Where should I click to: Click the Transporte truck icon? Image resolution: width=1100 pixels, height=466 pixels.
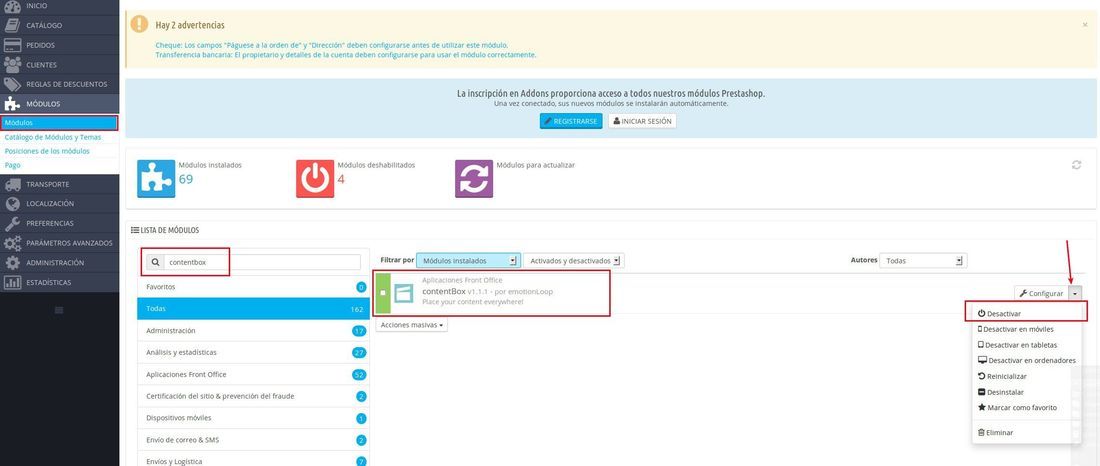click(x=13, y=184)
